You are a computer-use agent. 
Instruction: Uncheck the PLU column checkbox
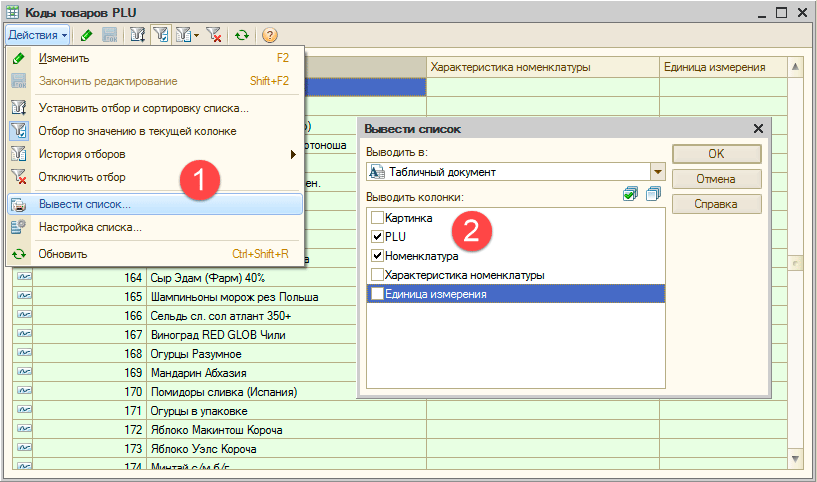377,237
